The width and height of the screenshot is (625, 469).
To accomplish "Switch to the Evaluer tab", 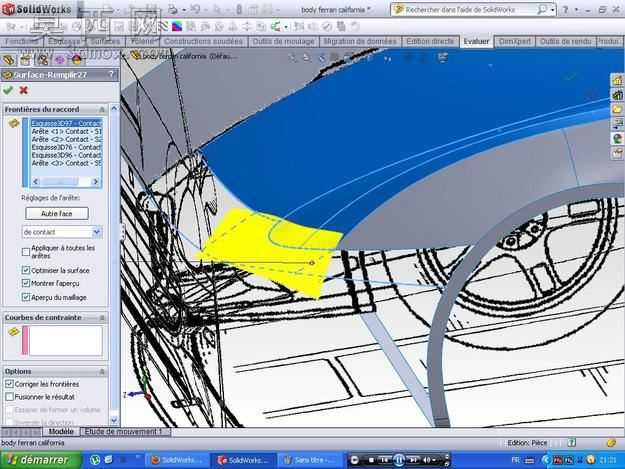I will pos(476,41).
